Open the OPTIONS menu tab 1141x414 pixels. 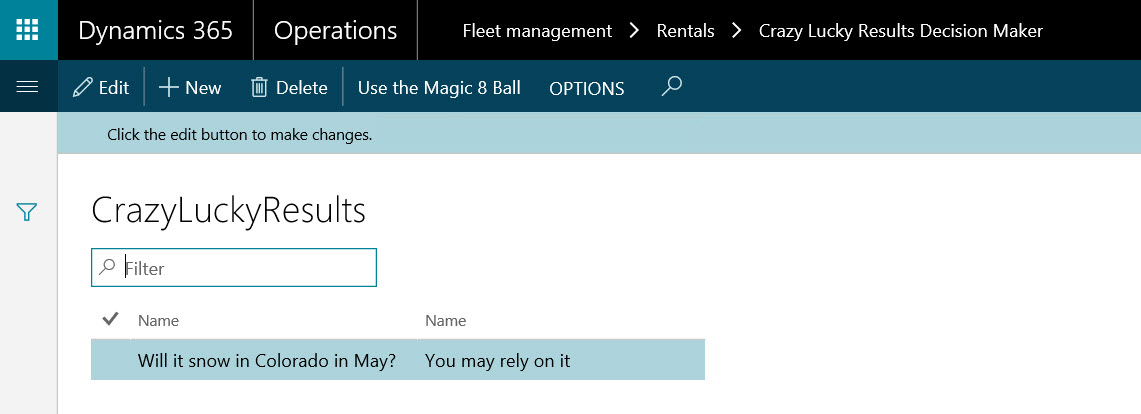586,88
